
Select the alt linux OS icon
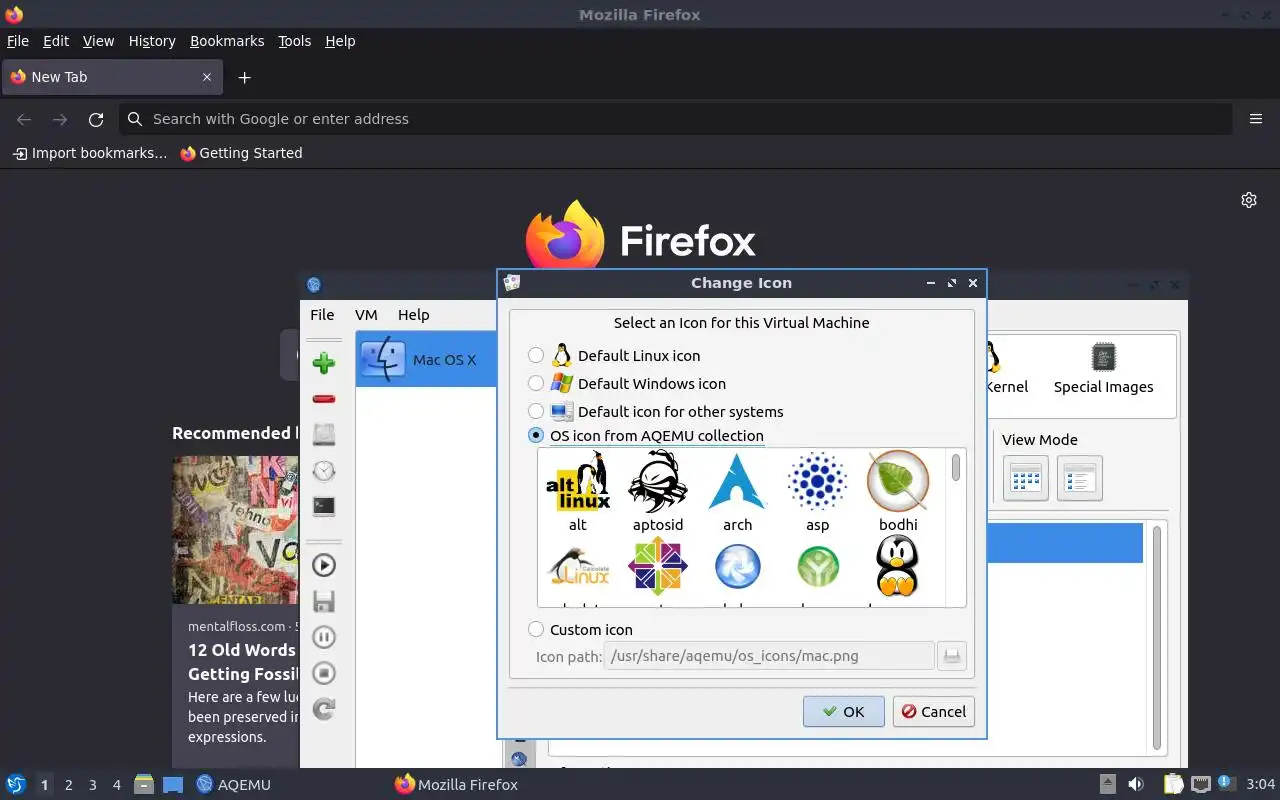[578, 482]
